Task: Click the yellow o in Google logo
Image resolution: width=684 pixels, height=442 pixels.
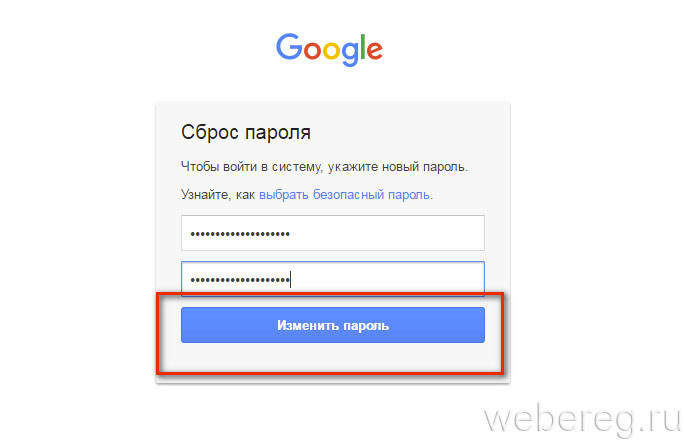Action: click(331, 51)
